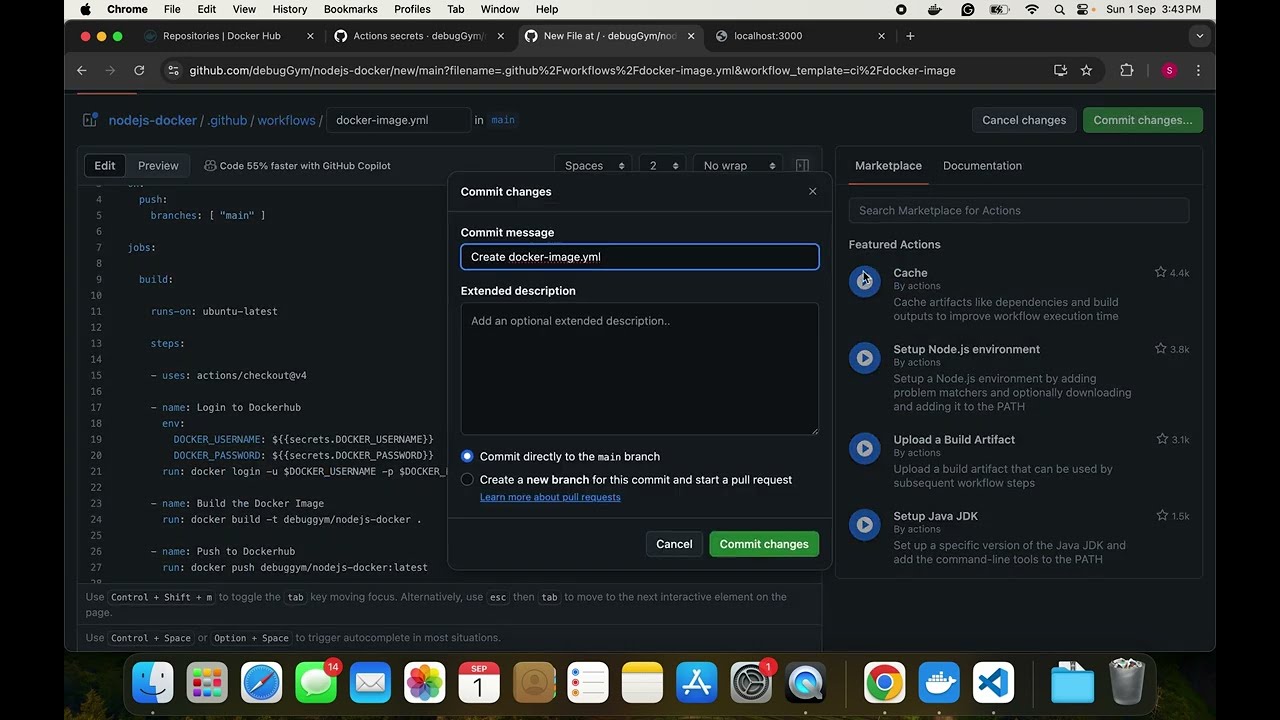Star the Upload a Build Artifact action

click(1160, 439)
